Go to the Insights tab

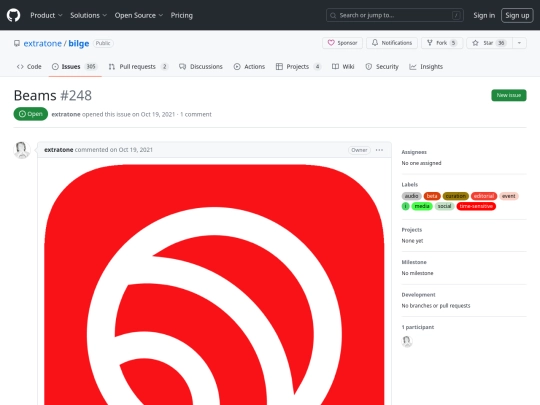426,66
